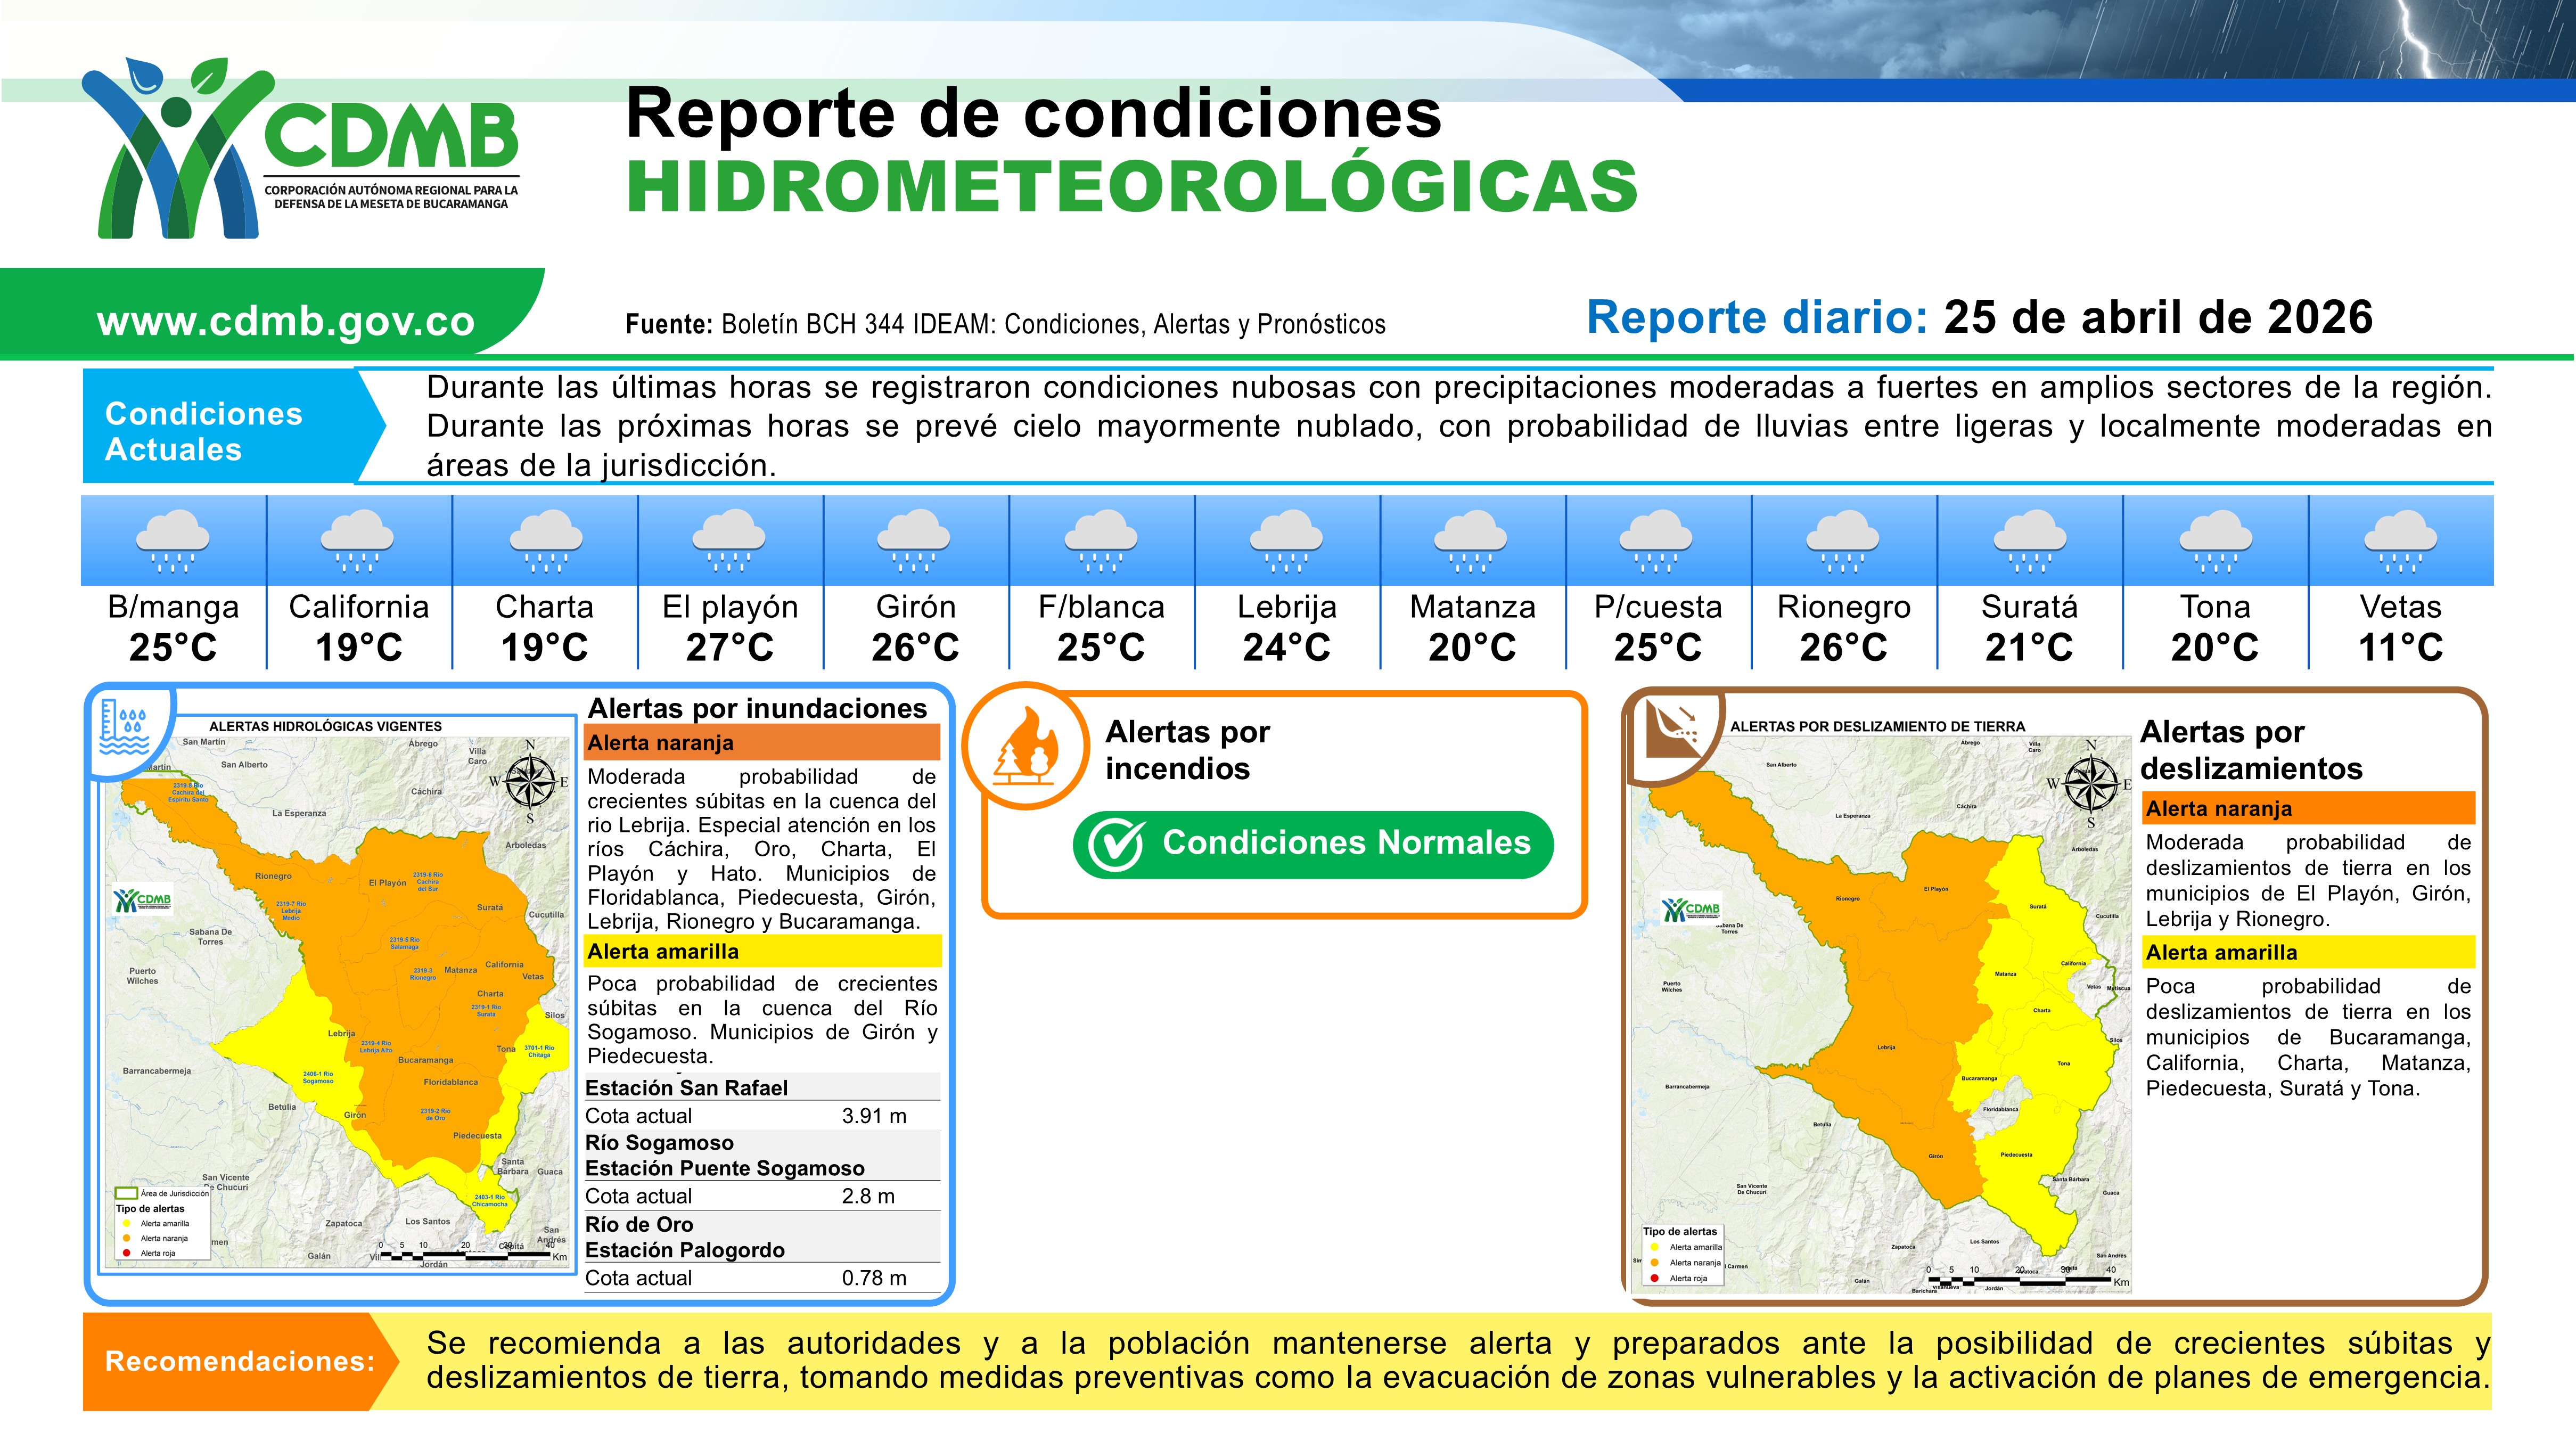Click the compass rose on the landslide map
Screen dimensions: 2576x1449
click(2090, 783)
